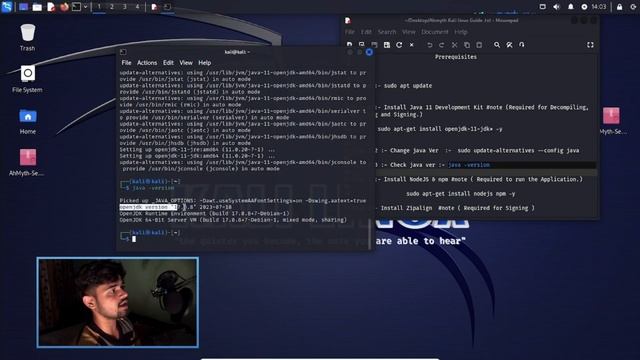Viewport: 640px width, 360px height.
Task: Switch to workspace 2
Action: tap(112, 7)
